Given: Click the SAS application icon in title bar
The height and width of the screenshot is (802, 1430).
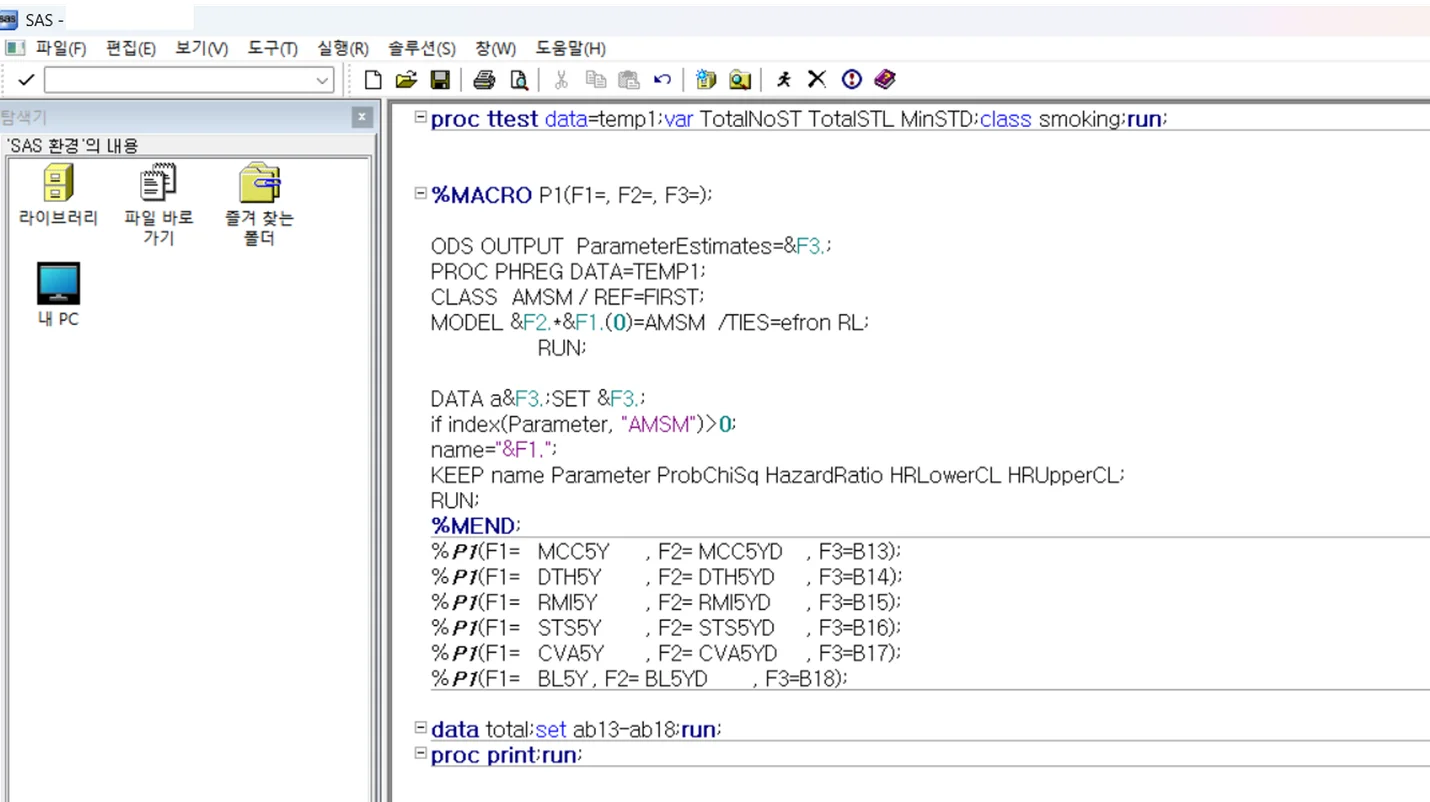Looking at the screenshot, I should (x=10, y=19).
